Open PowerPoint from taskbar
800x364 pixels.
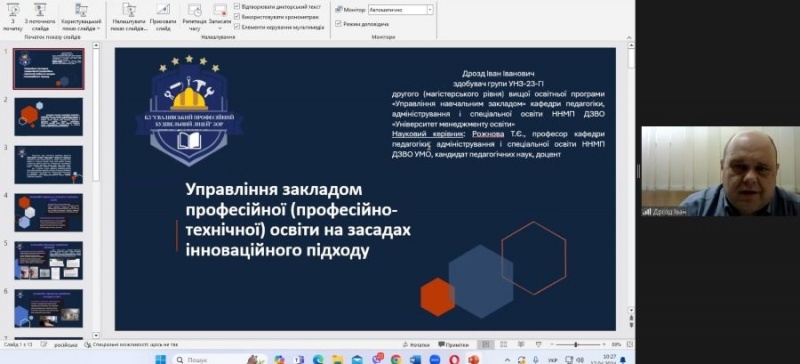[474, 359]
